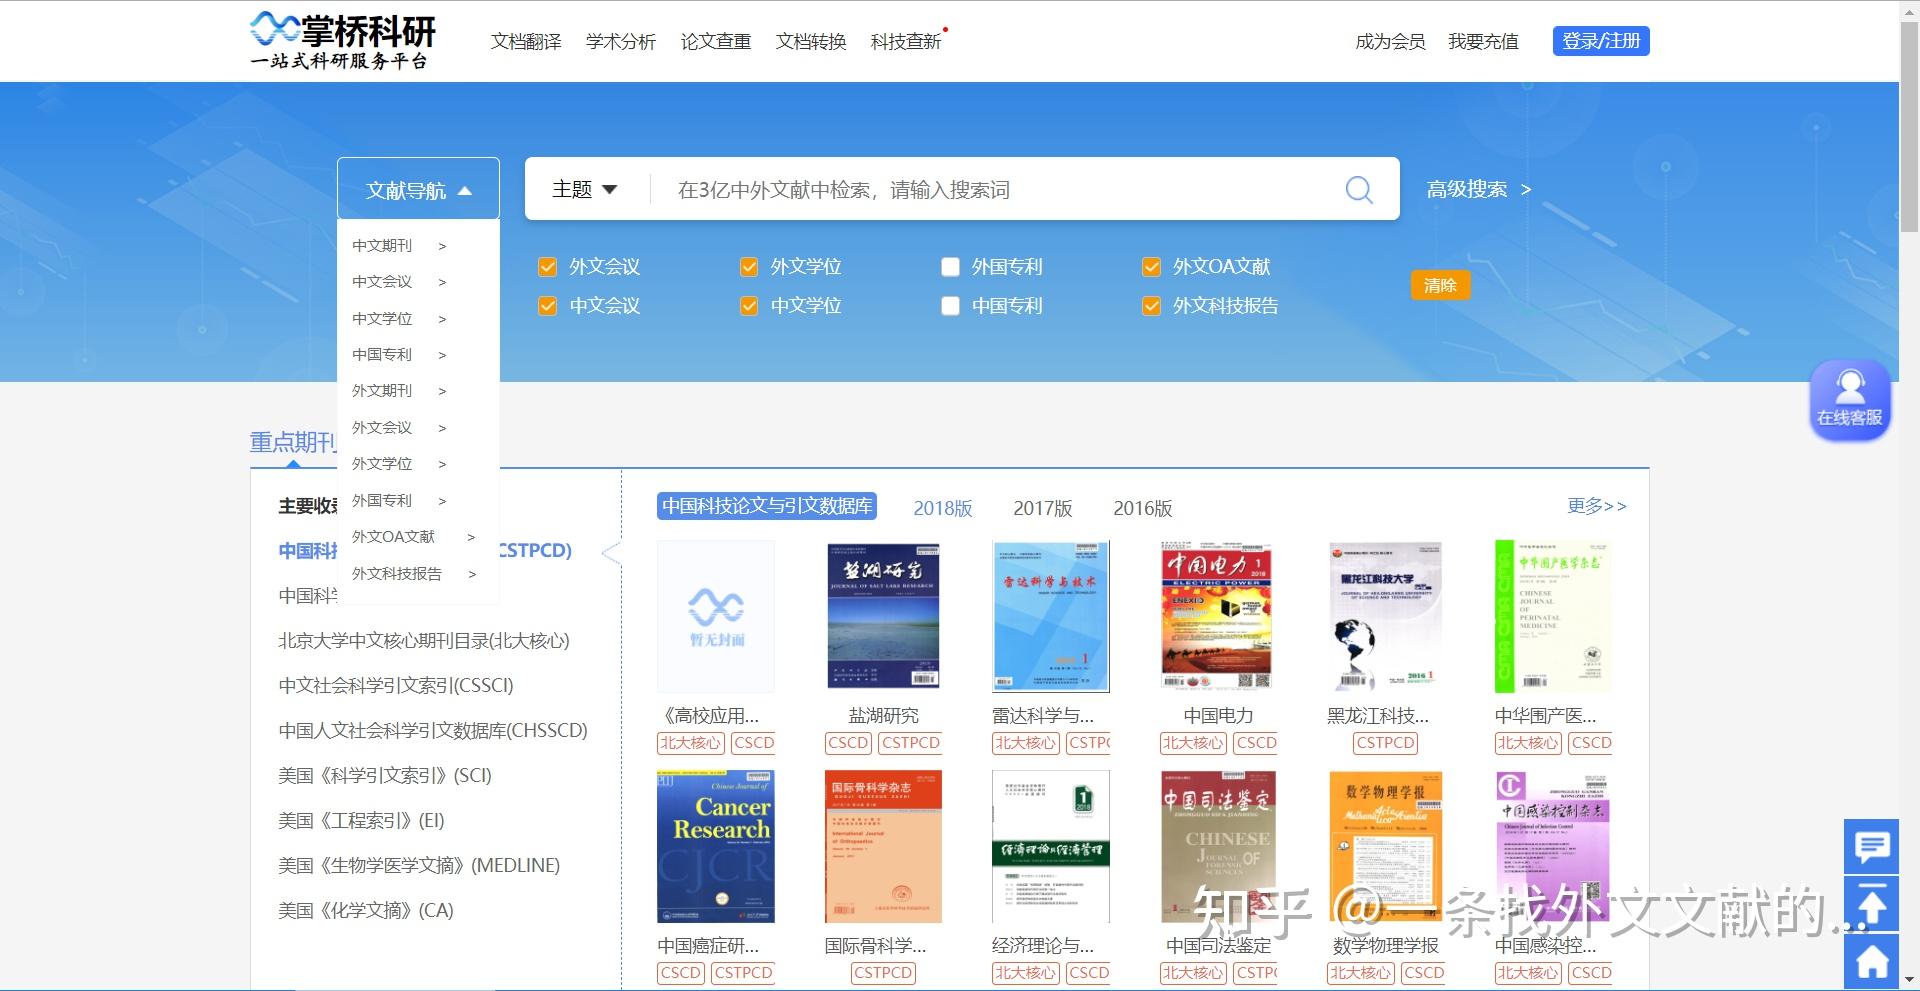Check the 外国专利 checkbox
Image resolution: width=1920 pixels, height=991 pixels.
pos(950,266)
